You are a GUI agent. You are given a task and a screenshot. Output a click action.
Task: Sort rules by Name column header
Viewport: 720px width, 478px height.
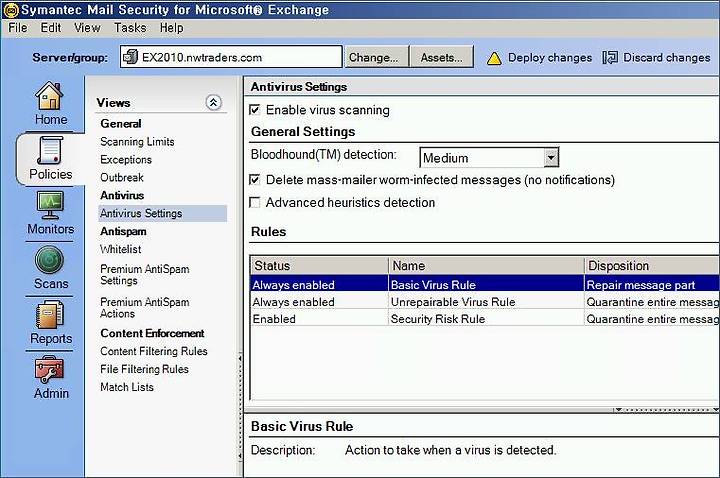point(486,265)
